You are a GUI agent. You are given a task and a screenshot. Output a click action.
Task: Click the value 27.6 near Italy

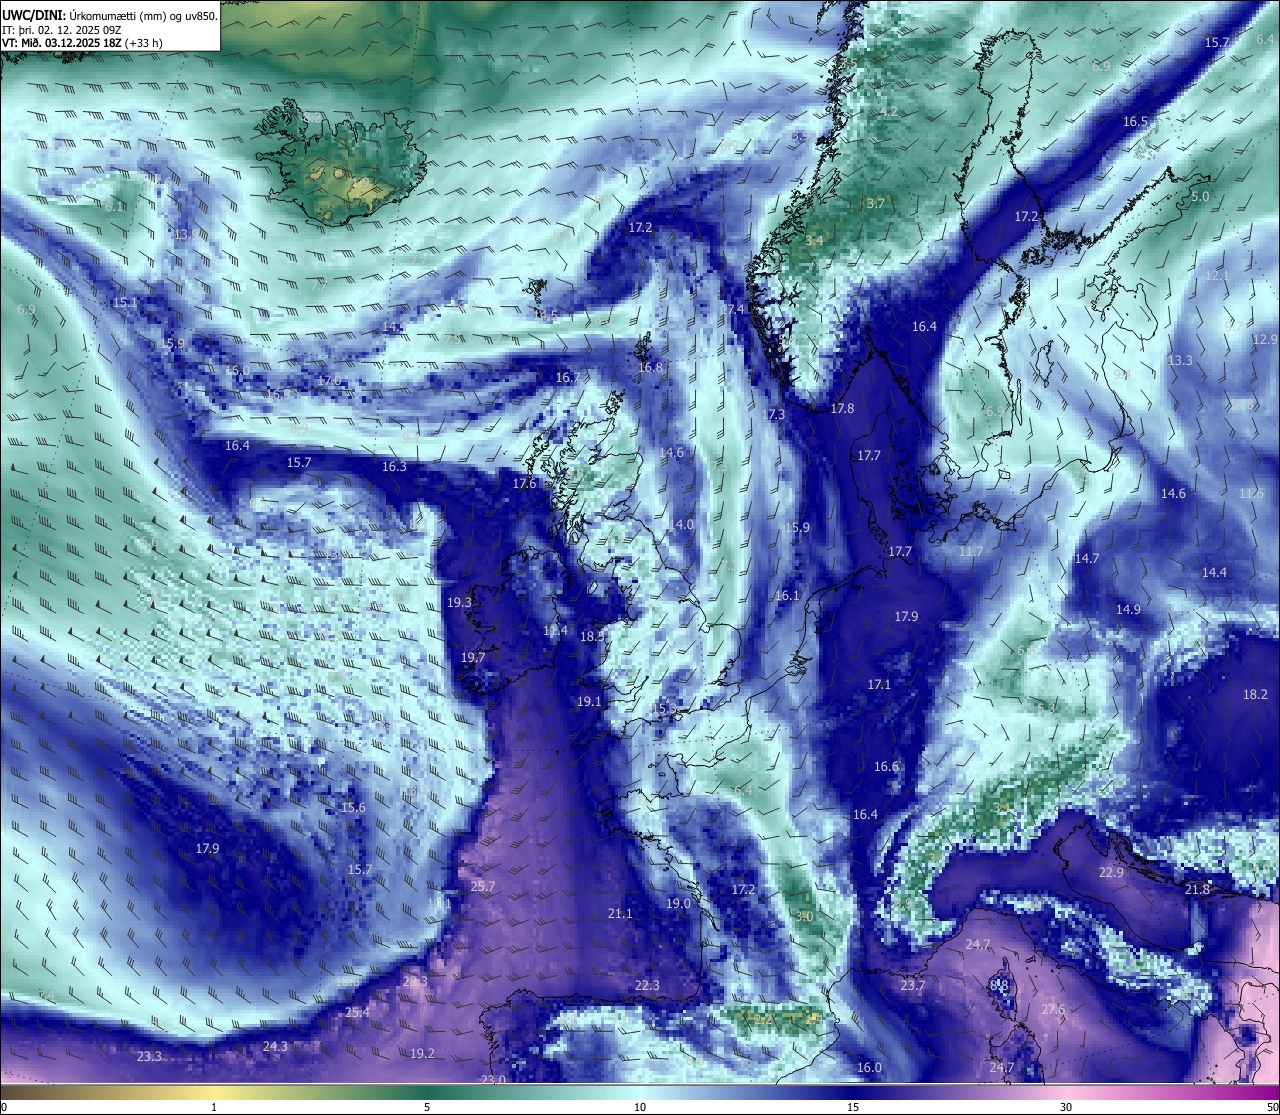1053,1009
